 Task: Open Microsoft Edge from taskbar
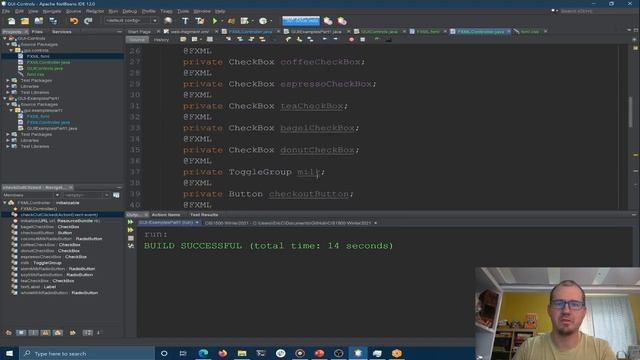(203, 353)
